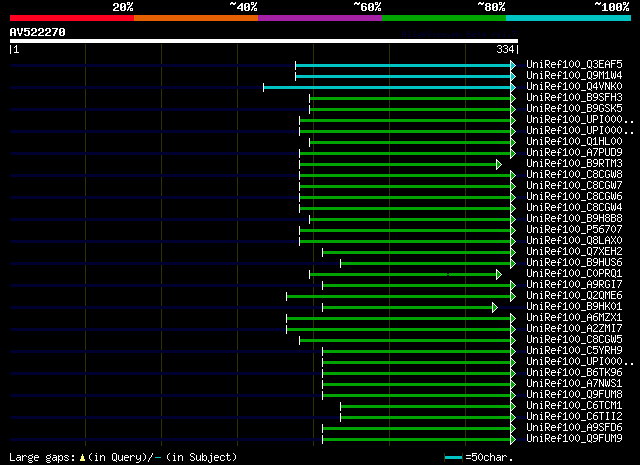This screenshot has height=465, width=640.
Task: Select the UniRef100_C6TCM1 label
Action: tap(574, 406)
